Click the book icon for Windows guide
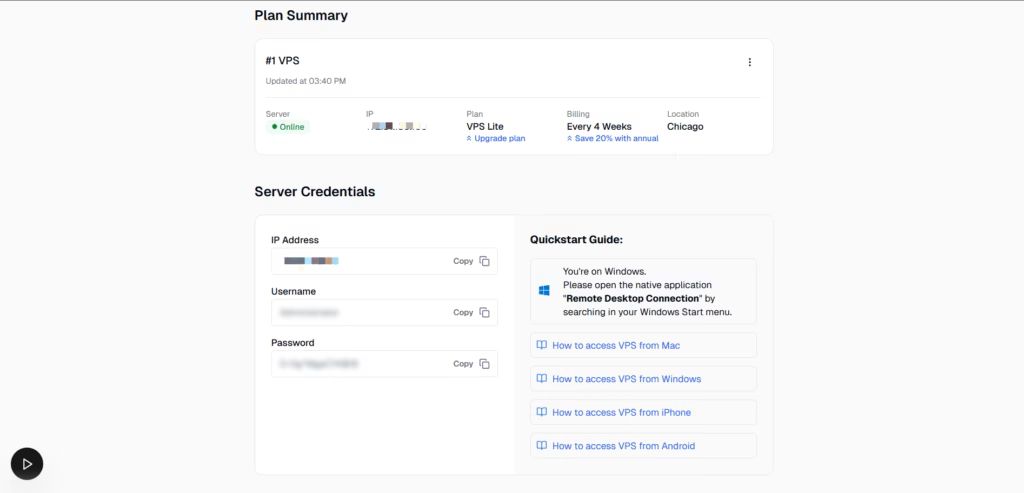This screenshot has height=493, width=1024. pos(541,379)
